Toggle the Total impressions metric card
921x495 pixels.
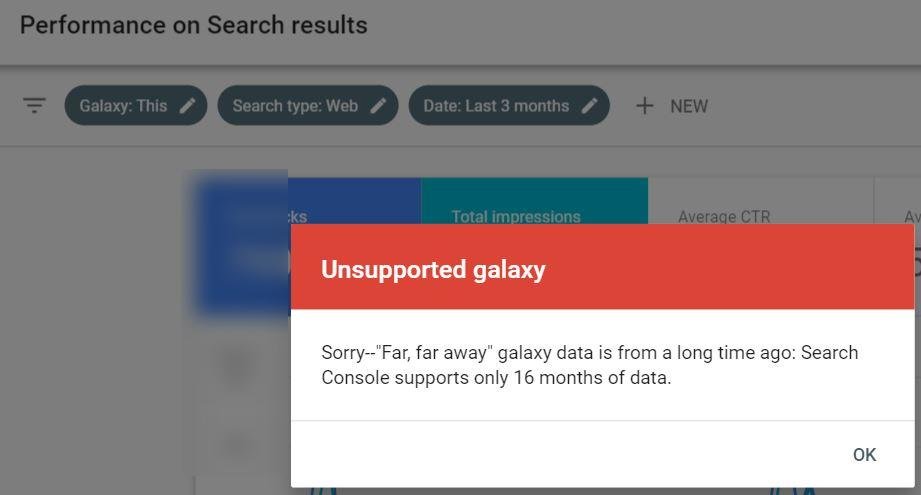pyautogui.click(x=515, y=216)
